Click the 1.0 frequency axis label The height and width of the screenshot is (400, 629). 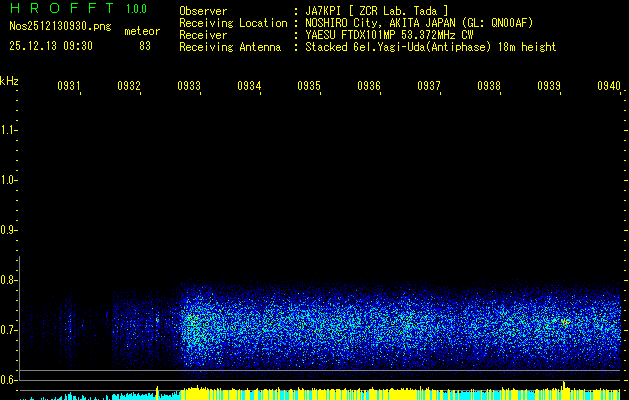click(9, 180)
